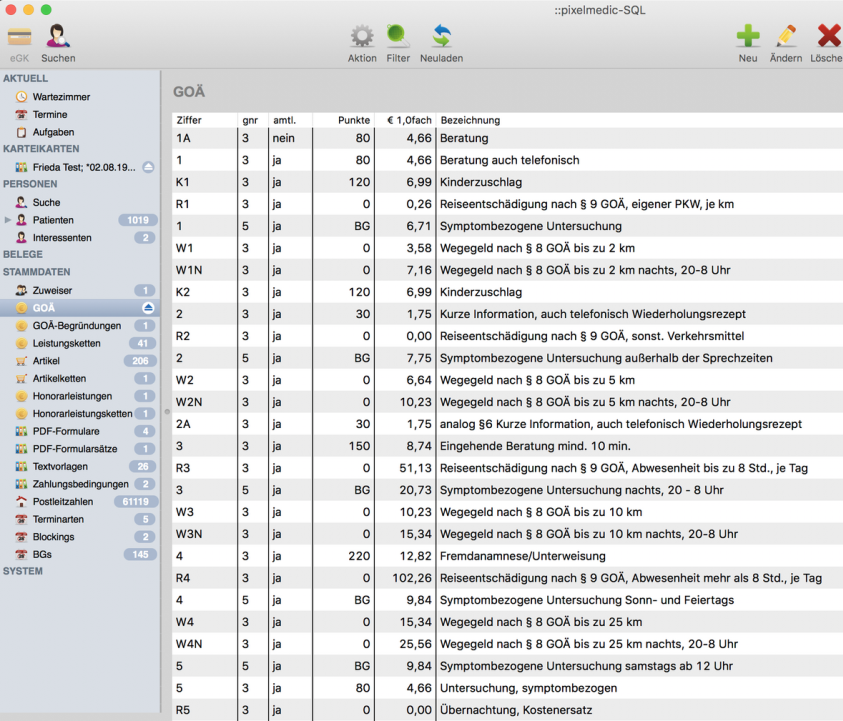Click the Patienten count badge 1019
Screen dimensions: 843x721
coord(138,220)
